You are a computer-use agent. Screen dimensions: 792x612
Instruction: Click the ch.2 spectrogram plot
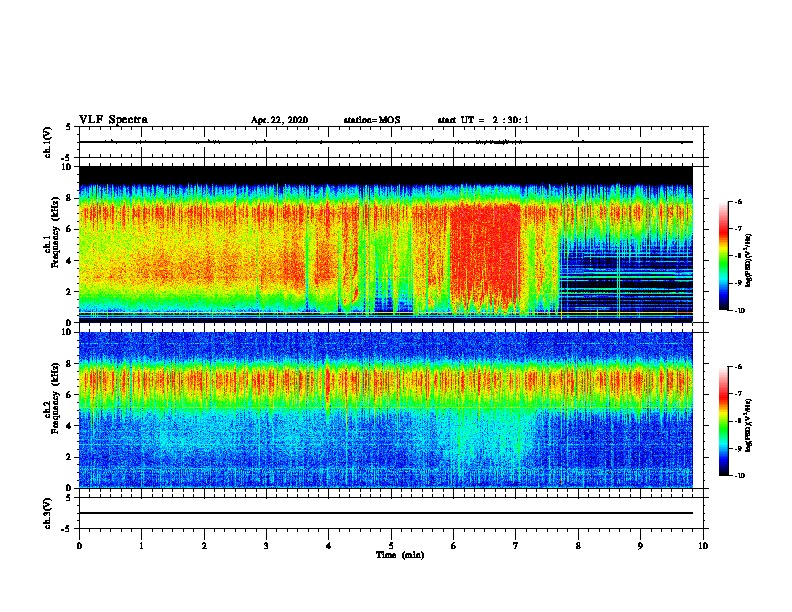pos(386,410)
